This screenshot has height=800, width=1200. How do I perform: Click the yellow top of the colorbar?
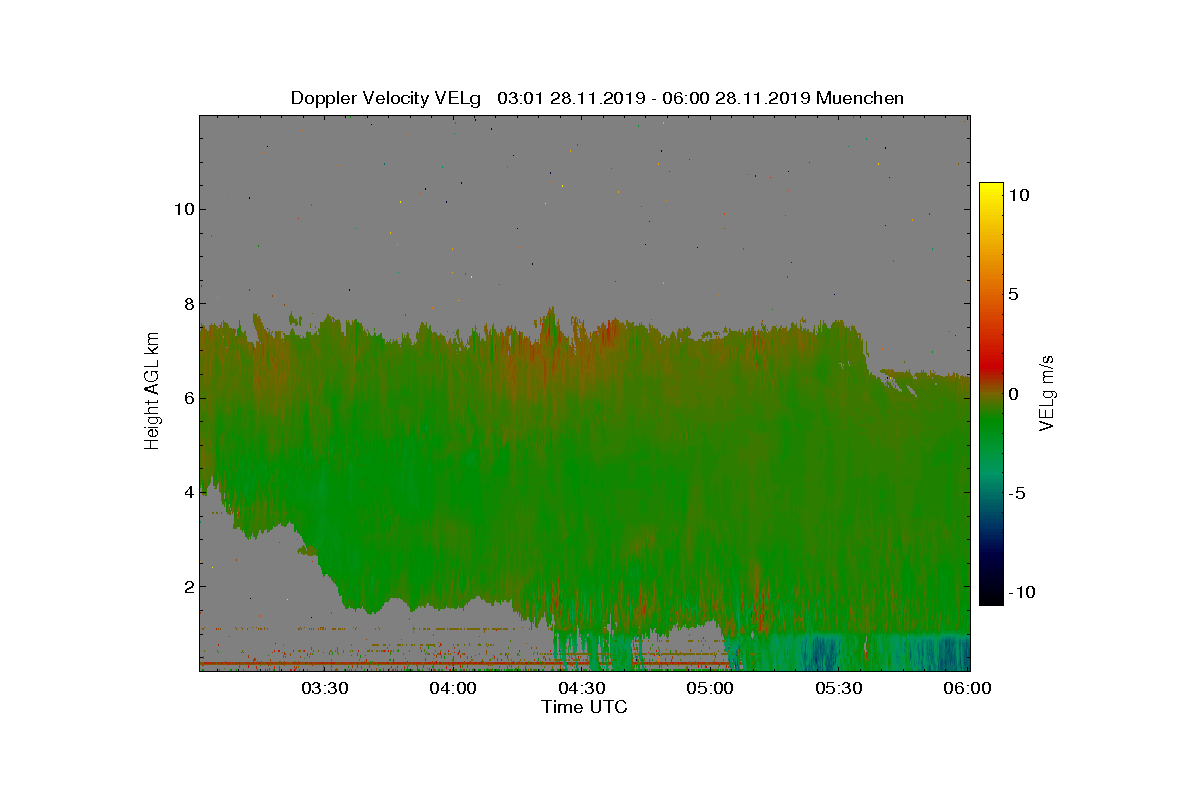click(x=991, y=190)
